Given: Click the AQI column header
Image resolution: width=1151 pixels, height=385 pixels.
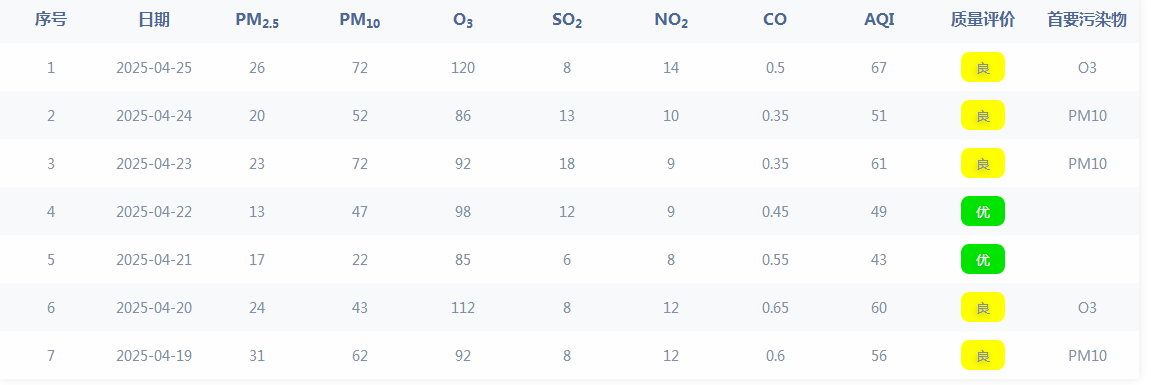Looking at the screenshot, I should pos(879,20).
